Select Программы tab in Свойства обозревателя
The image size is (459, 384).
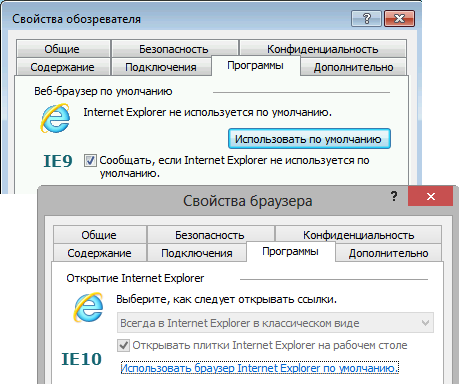pyautogui.click(x=256, y=66)
